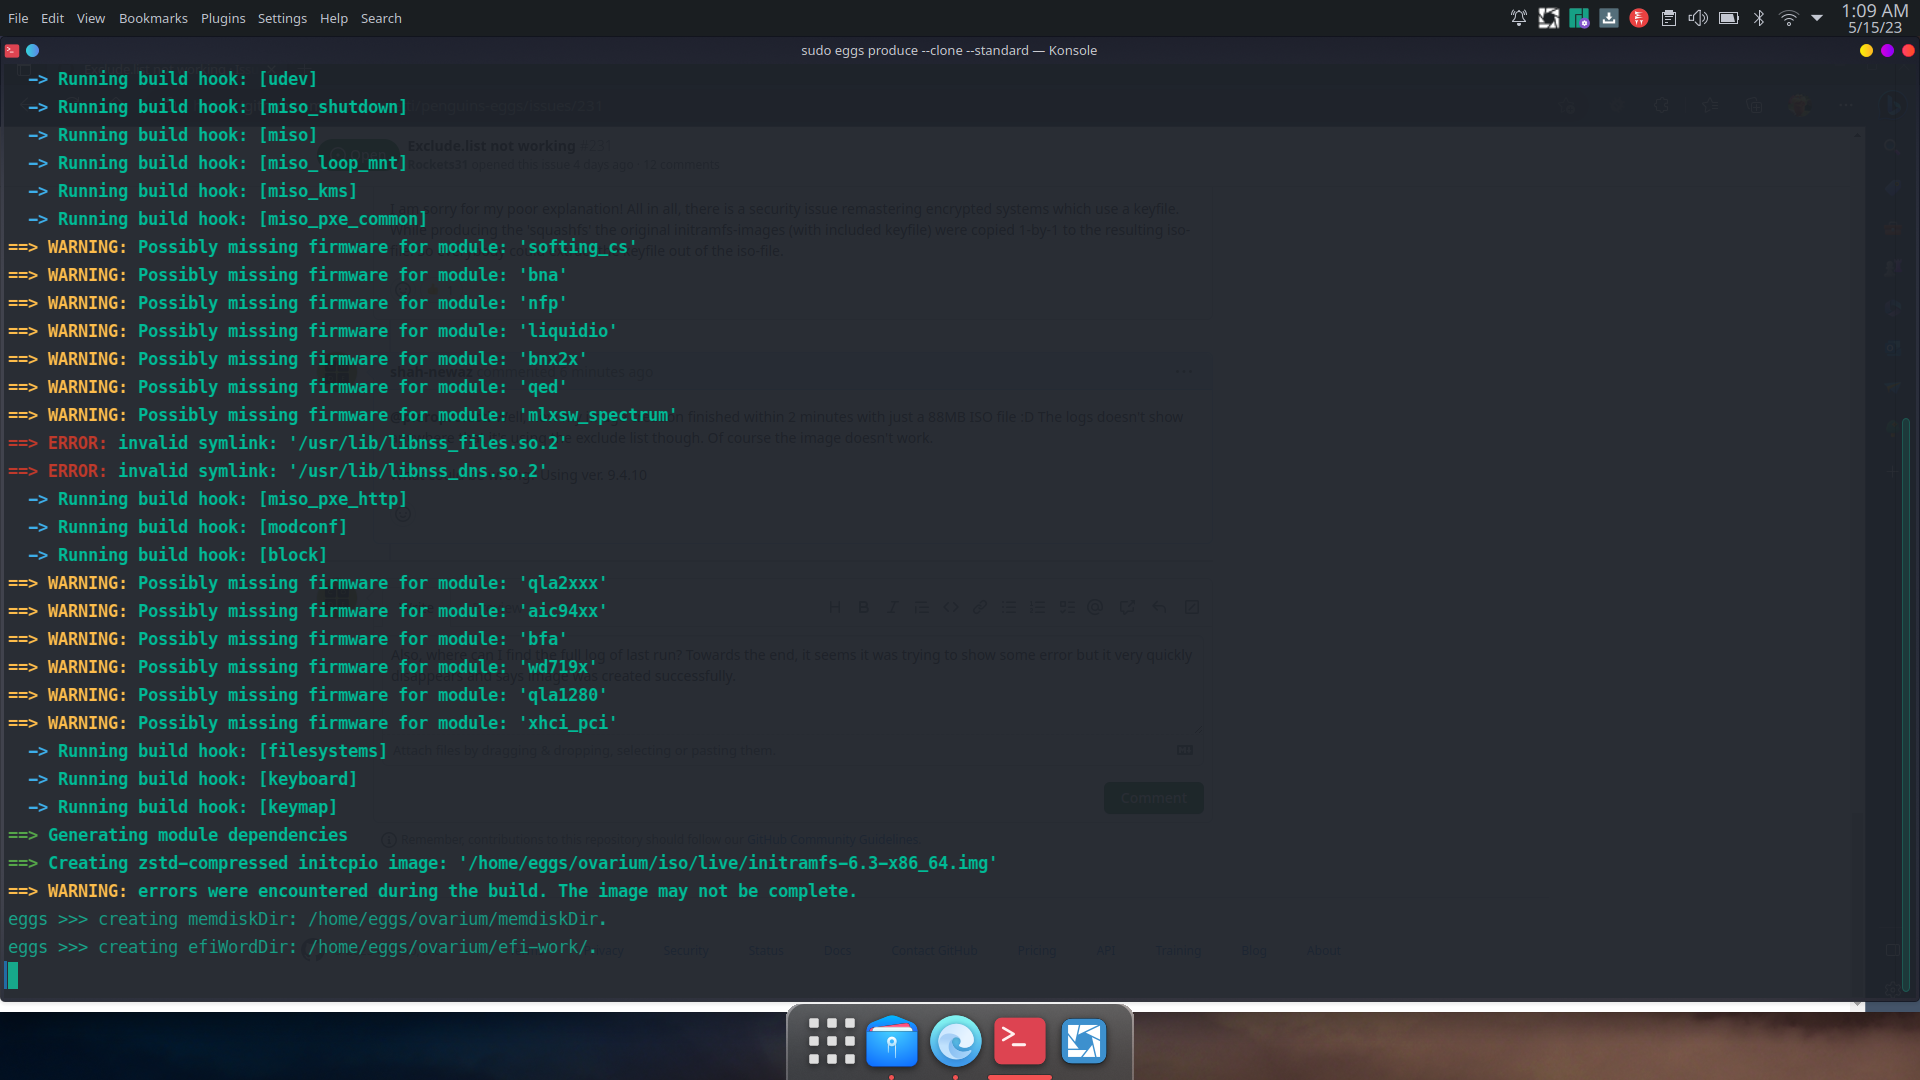Expand hidden system tray icons with the arrow
Screen dimensions: 1920x1080
[x=1817, y=17]
